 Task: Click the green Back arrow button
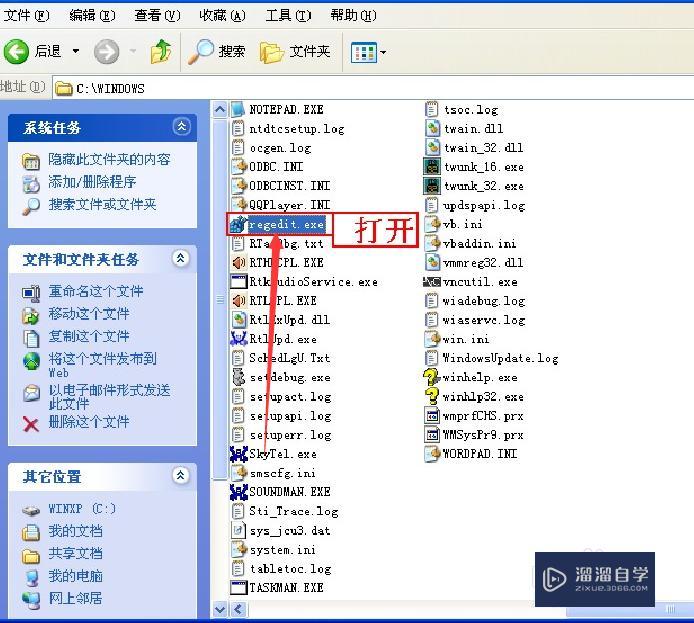click(16, 51)
